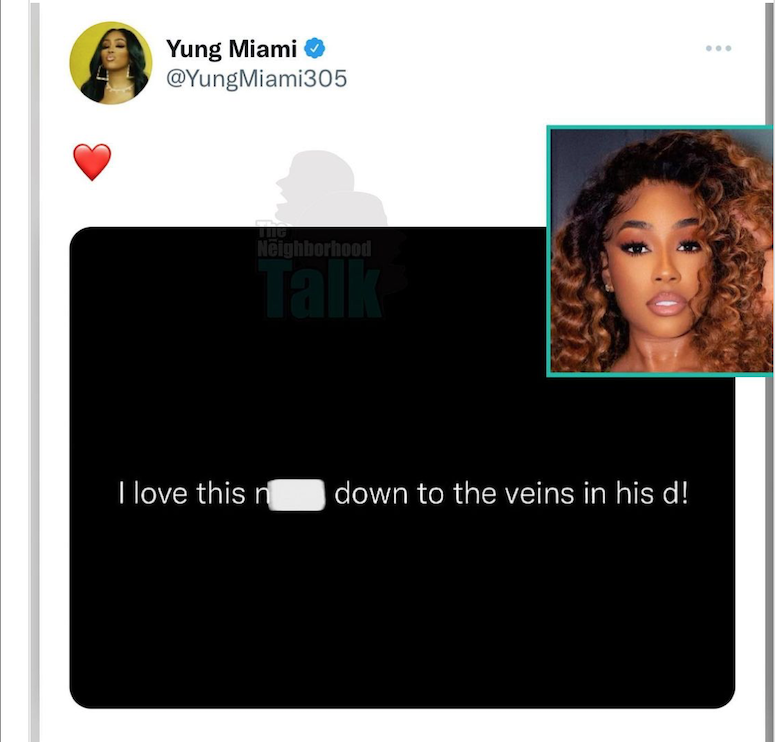
Task: Click the small "The" watermark word
Action: 272,230
